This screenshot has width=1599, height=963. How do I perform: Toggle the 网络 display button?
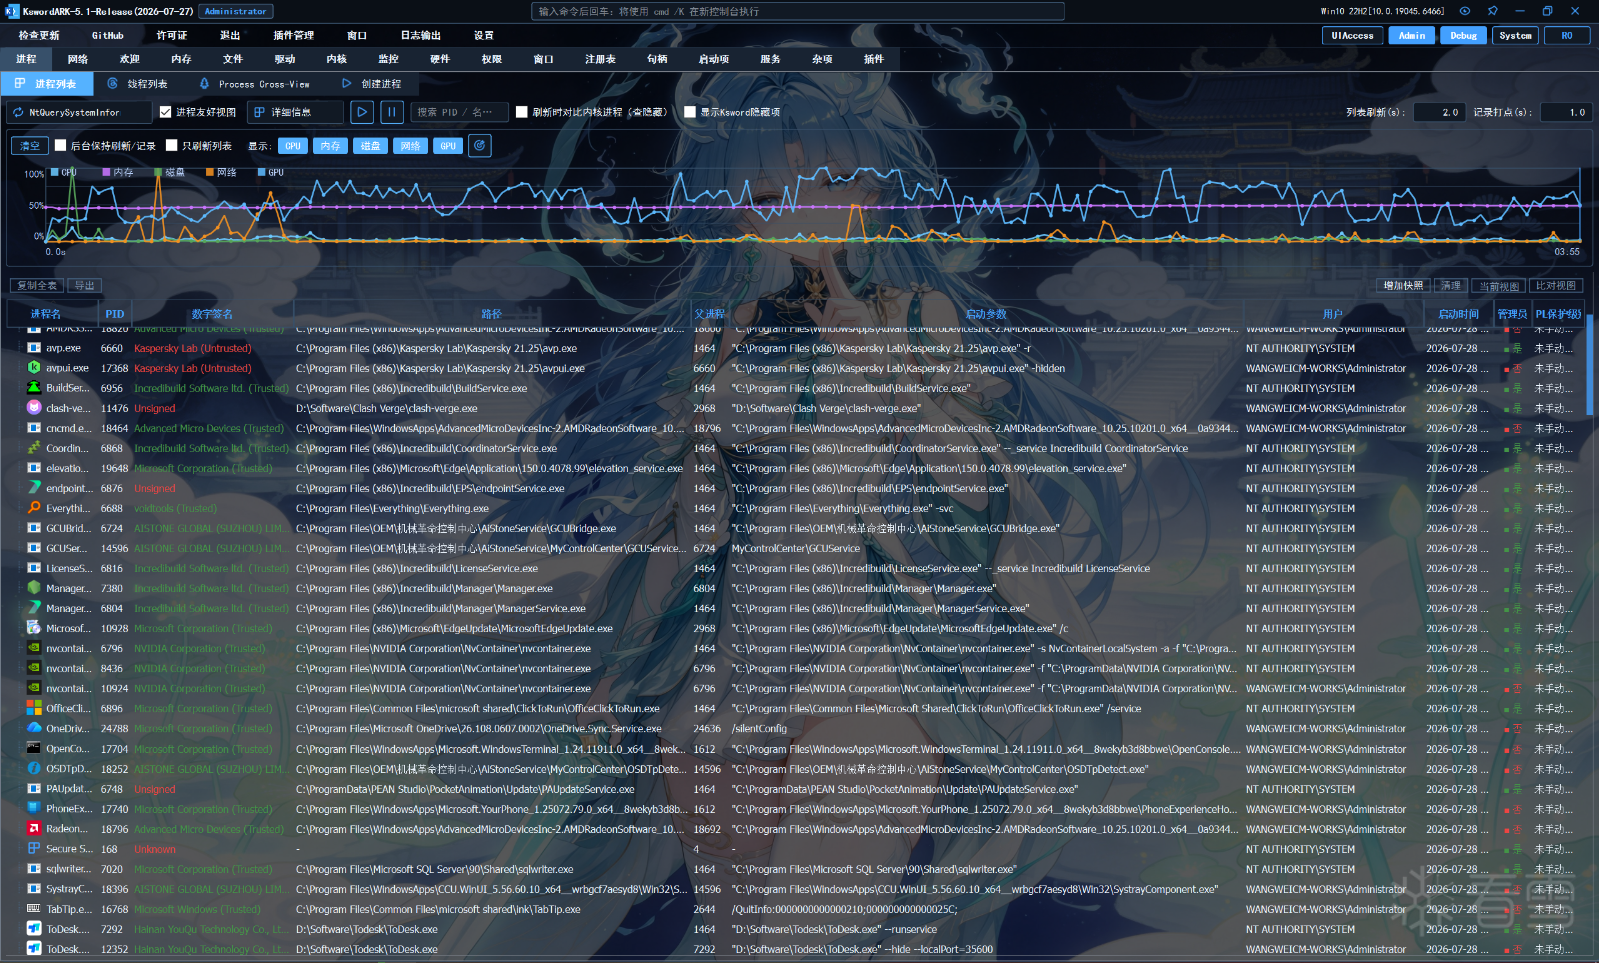pos(410,146)
